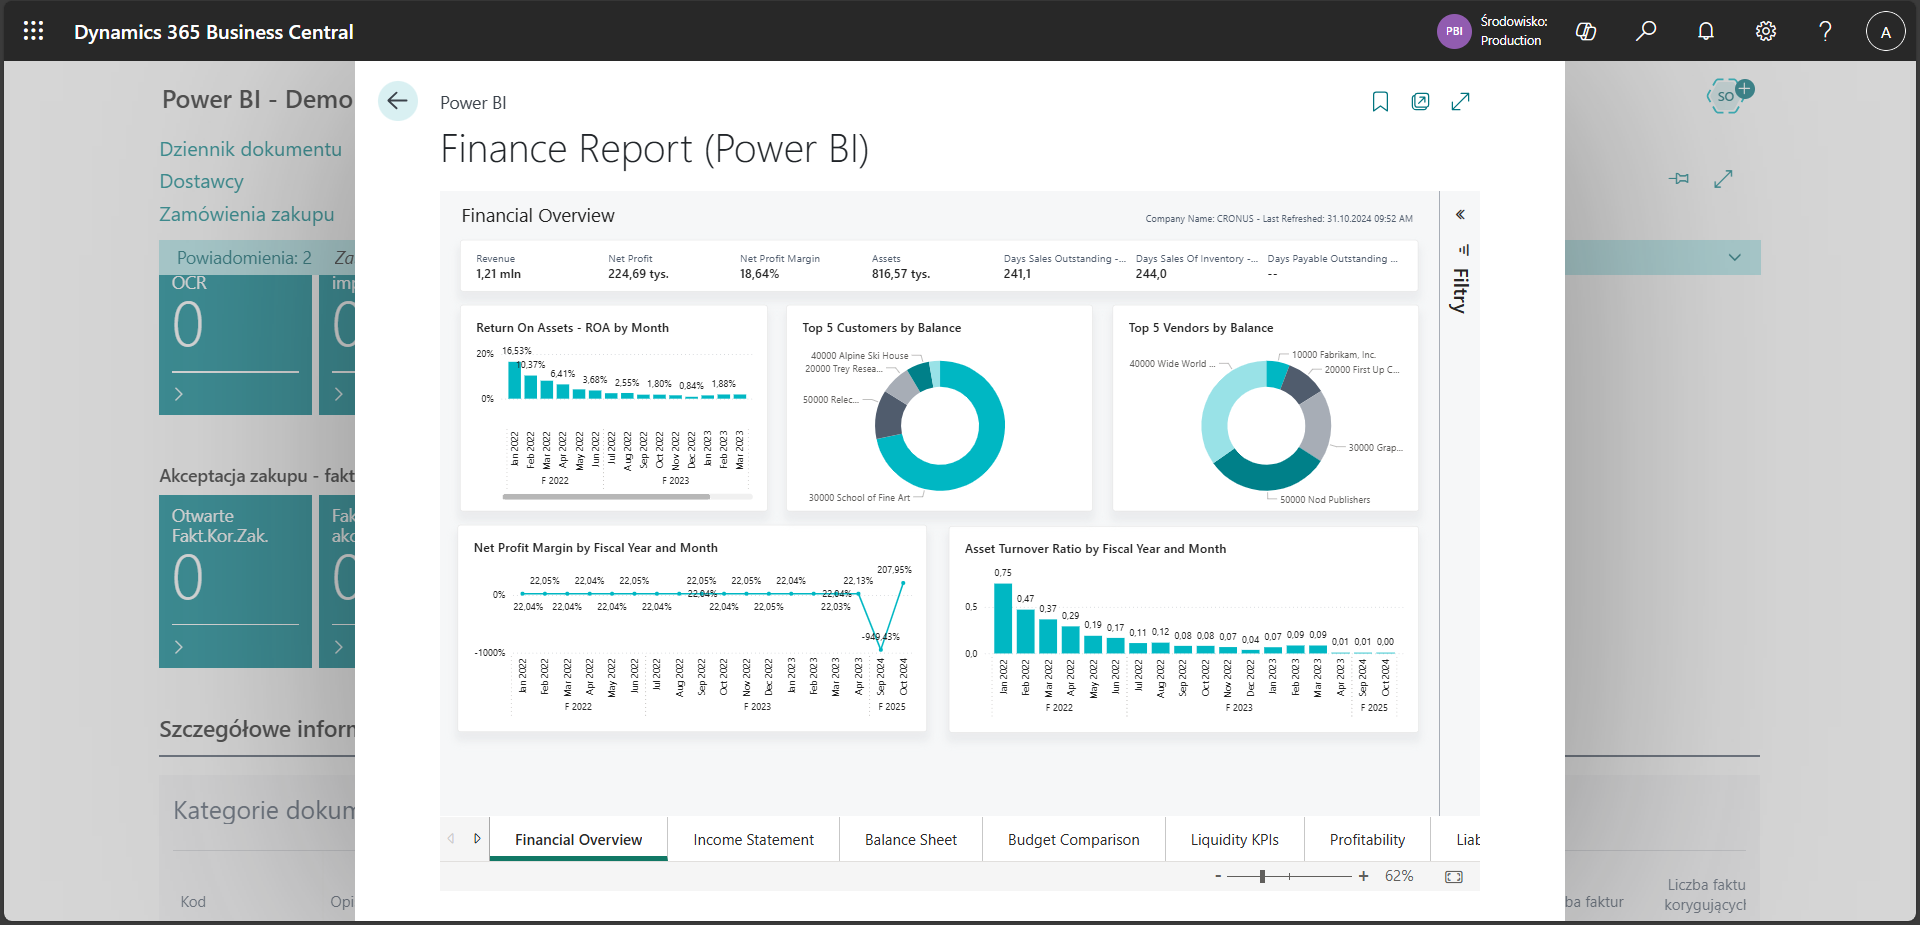
Task: Expand background page part arrows icon
Action: tap(1723, 179)
